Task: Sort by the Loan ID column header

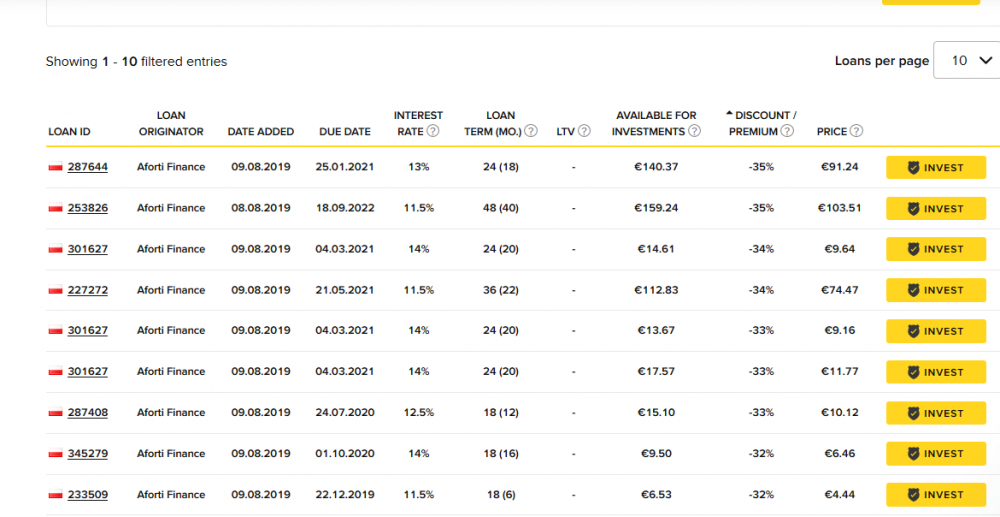Action: tap(69, 131)
